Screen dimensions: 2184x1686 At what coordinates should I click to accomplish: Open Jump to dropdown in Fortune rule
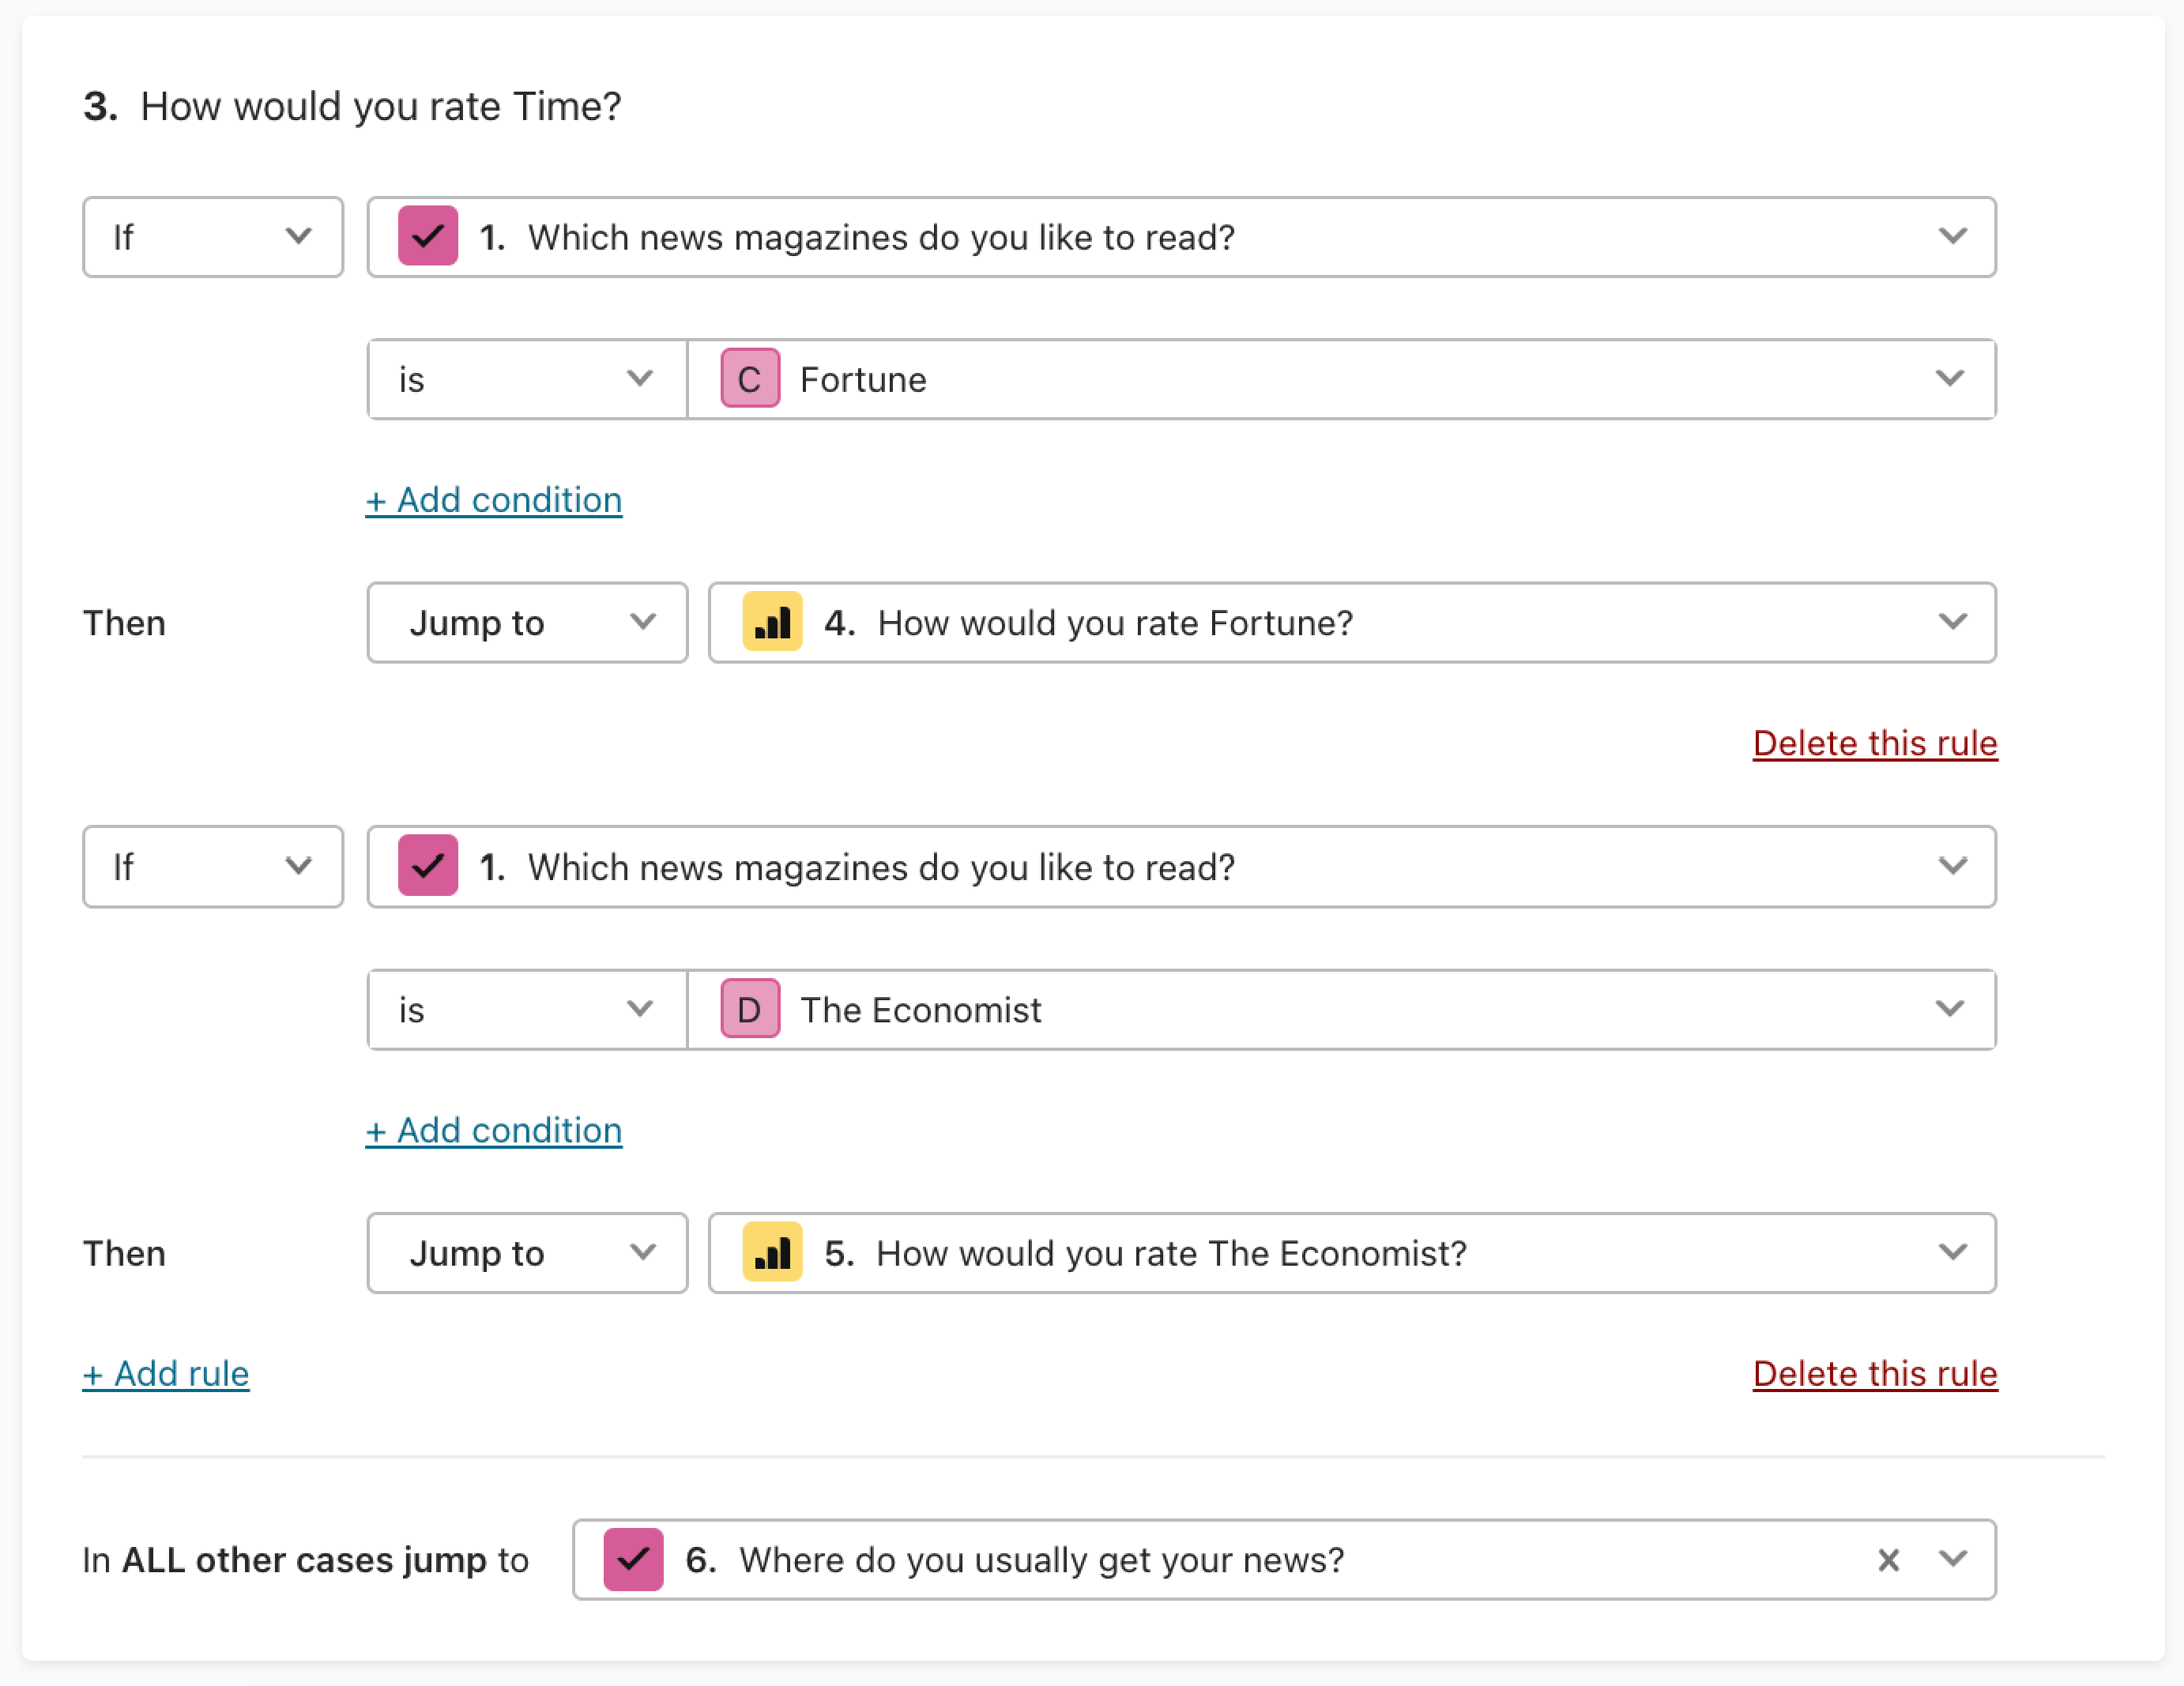tap(527, 623)
